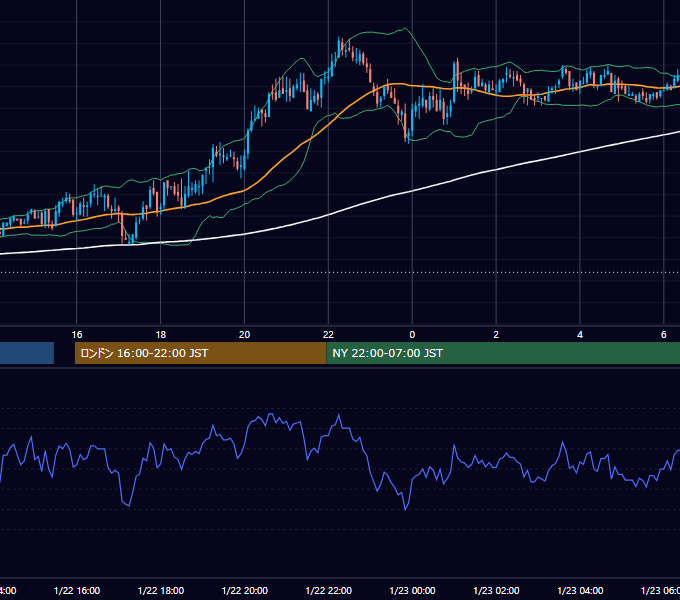The width and height of the screenshot is (680, 600).
Task: Click the "22" hour label on price chart axis
Action: point(328,335)
